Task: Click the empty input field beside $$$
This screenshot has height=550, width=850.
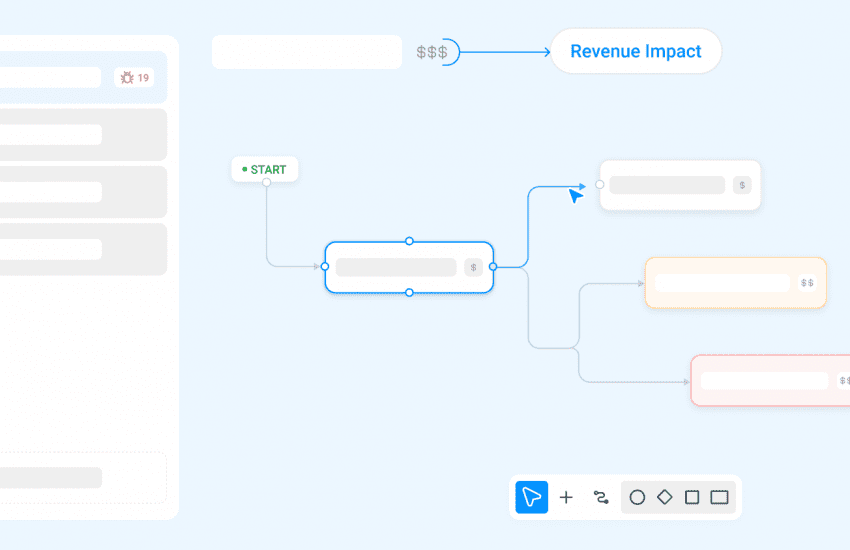Action: point(307,52)
